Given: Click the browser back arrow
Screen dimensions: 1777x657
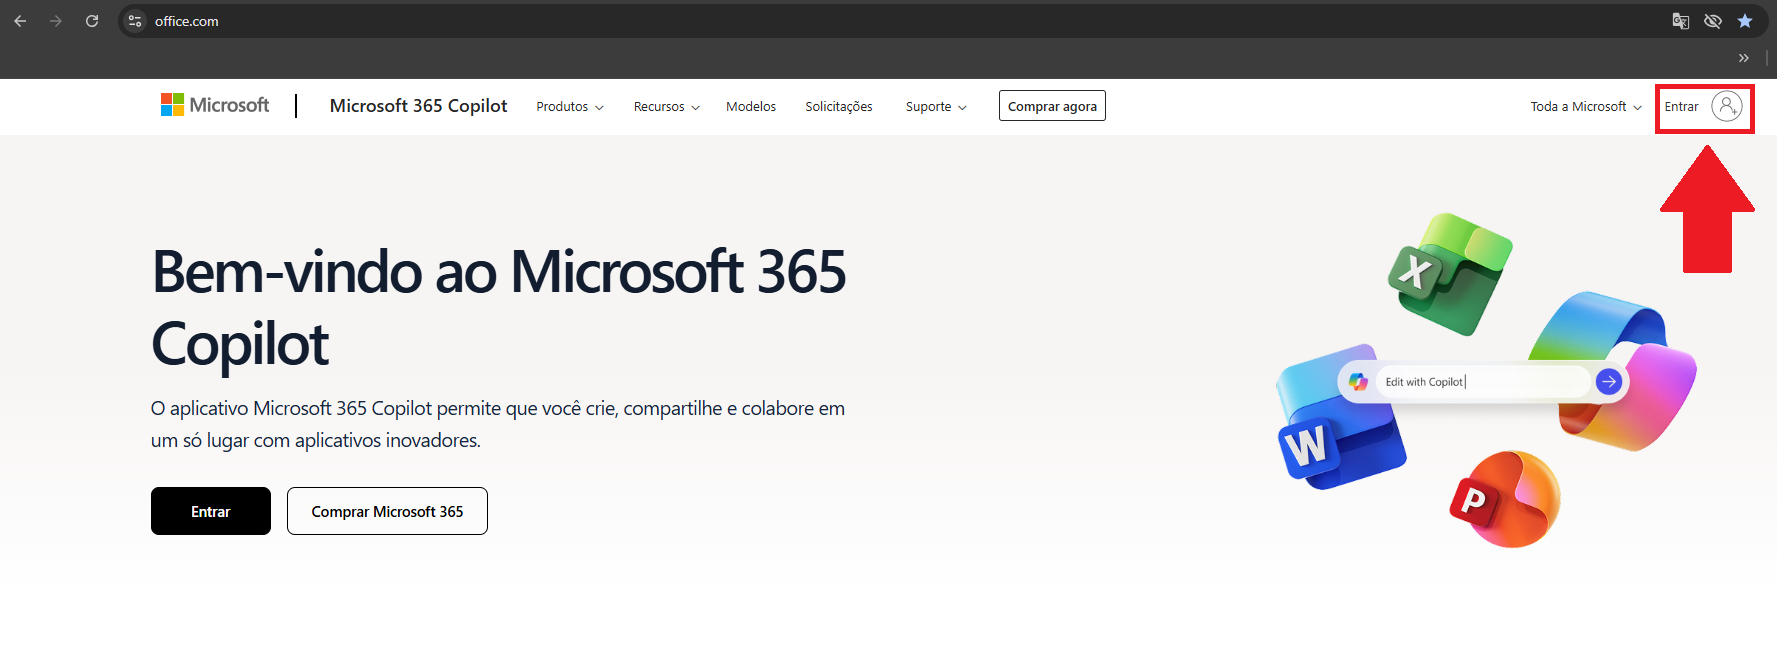Looking at the screenshot, I should click(20, 21).
